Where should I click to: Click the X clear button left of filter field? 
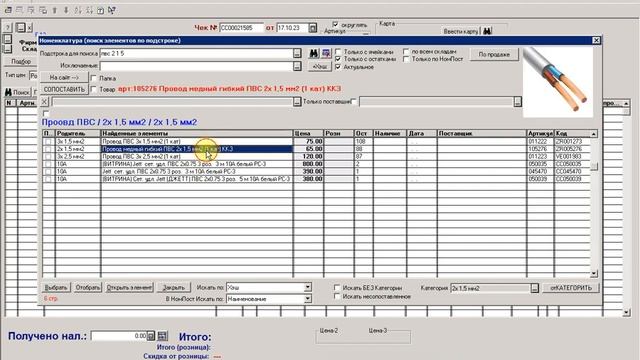point(44,102)
